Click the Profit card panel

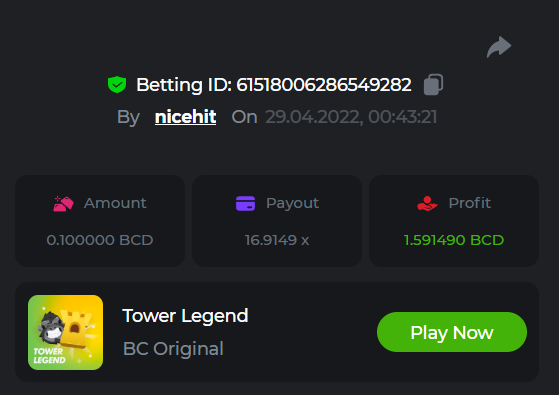click(x=454, y=221)
